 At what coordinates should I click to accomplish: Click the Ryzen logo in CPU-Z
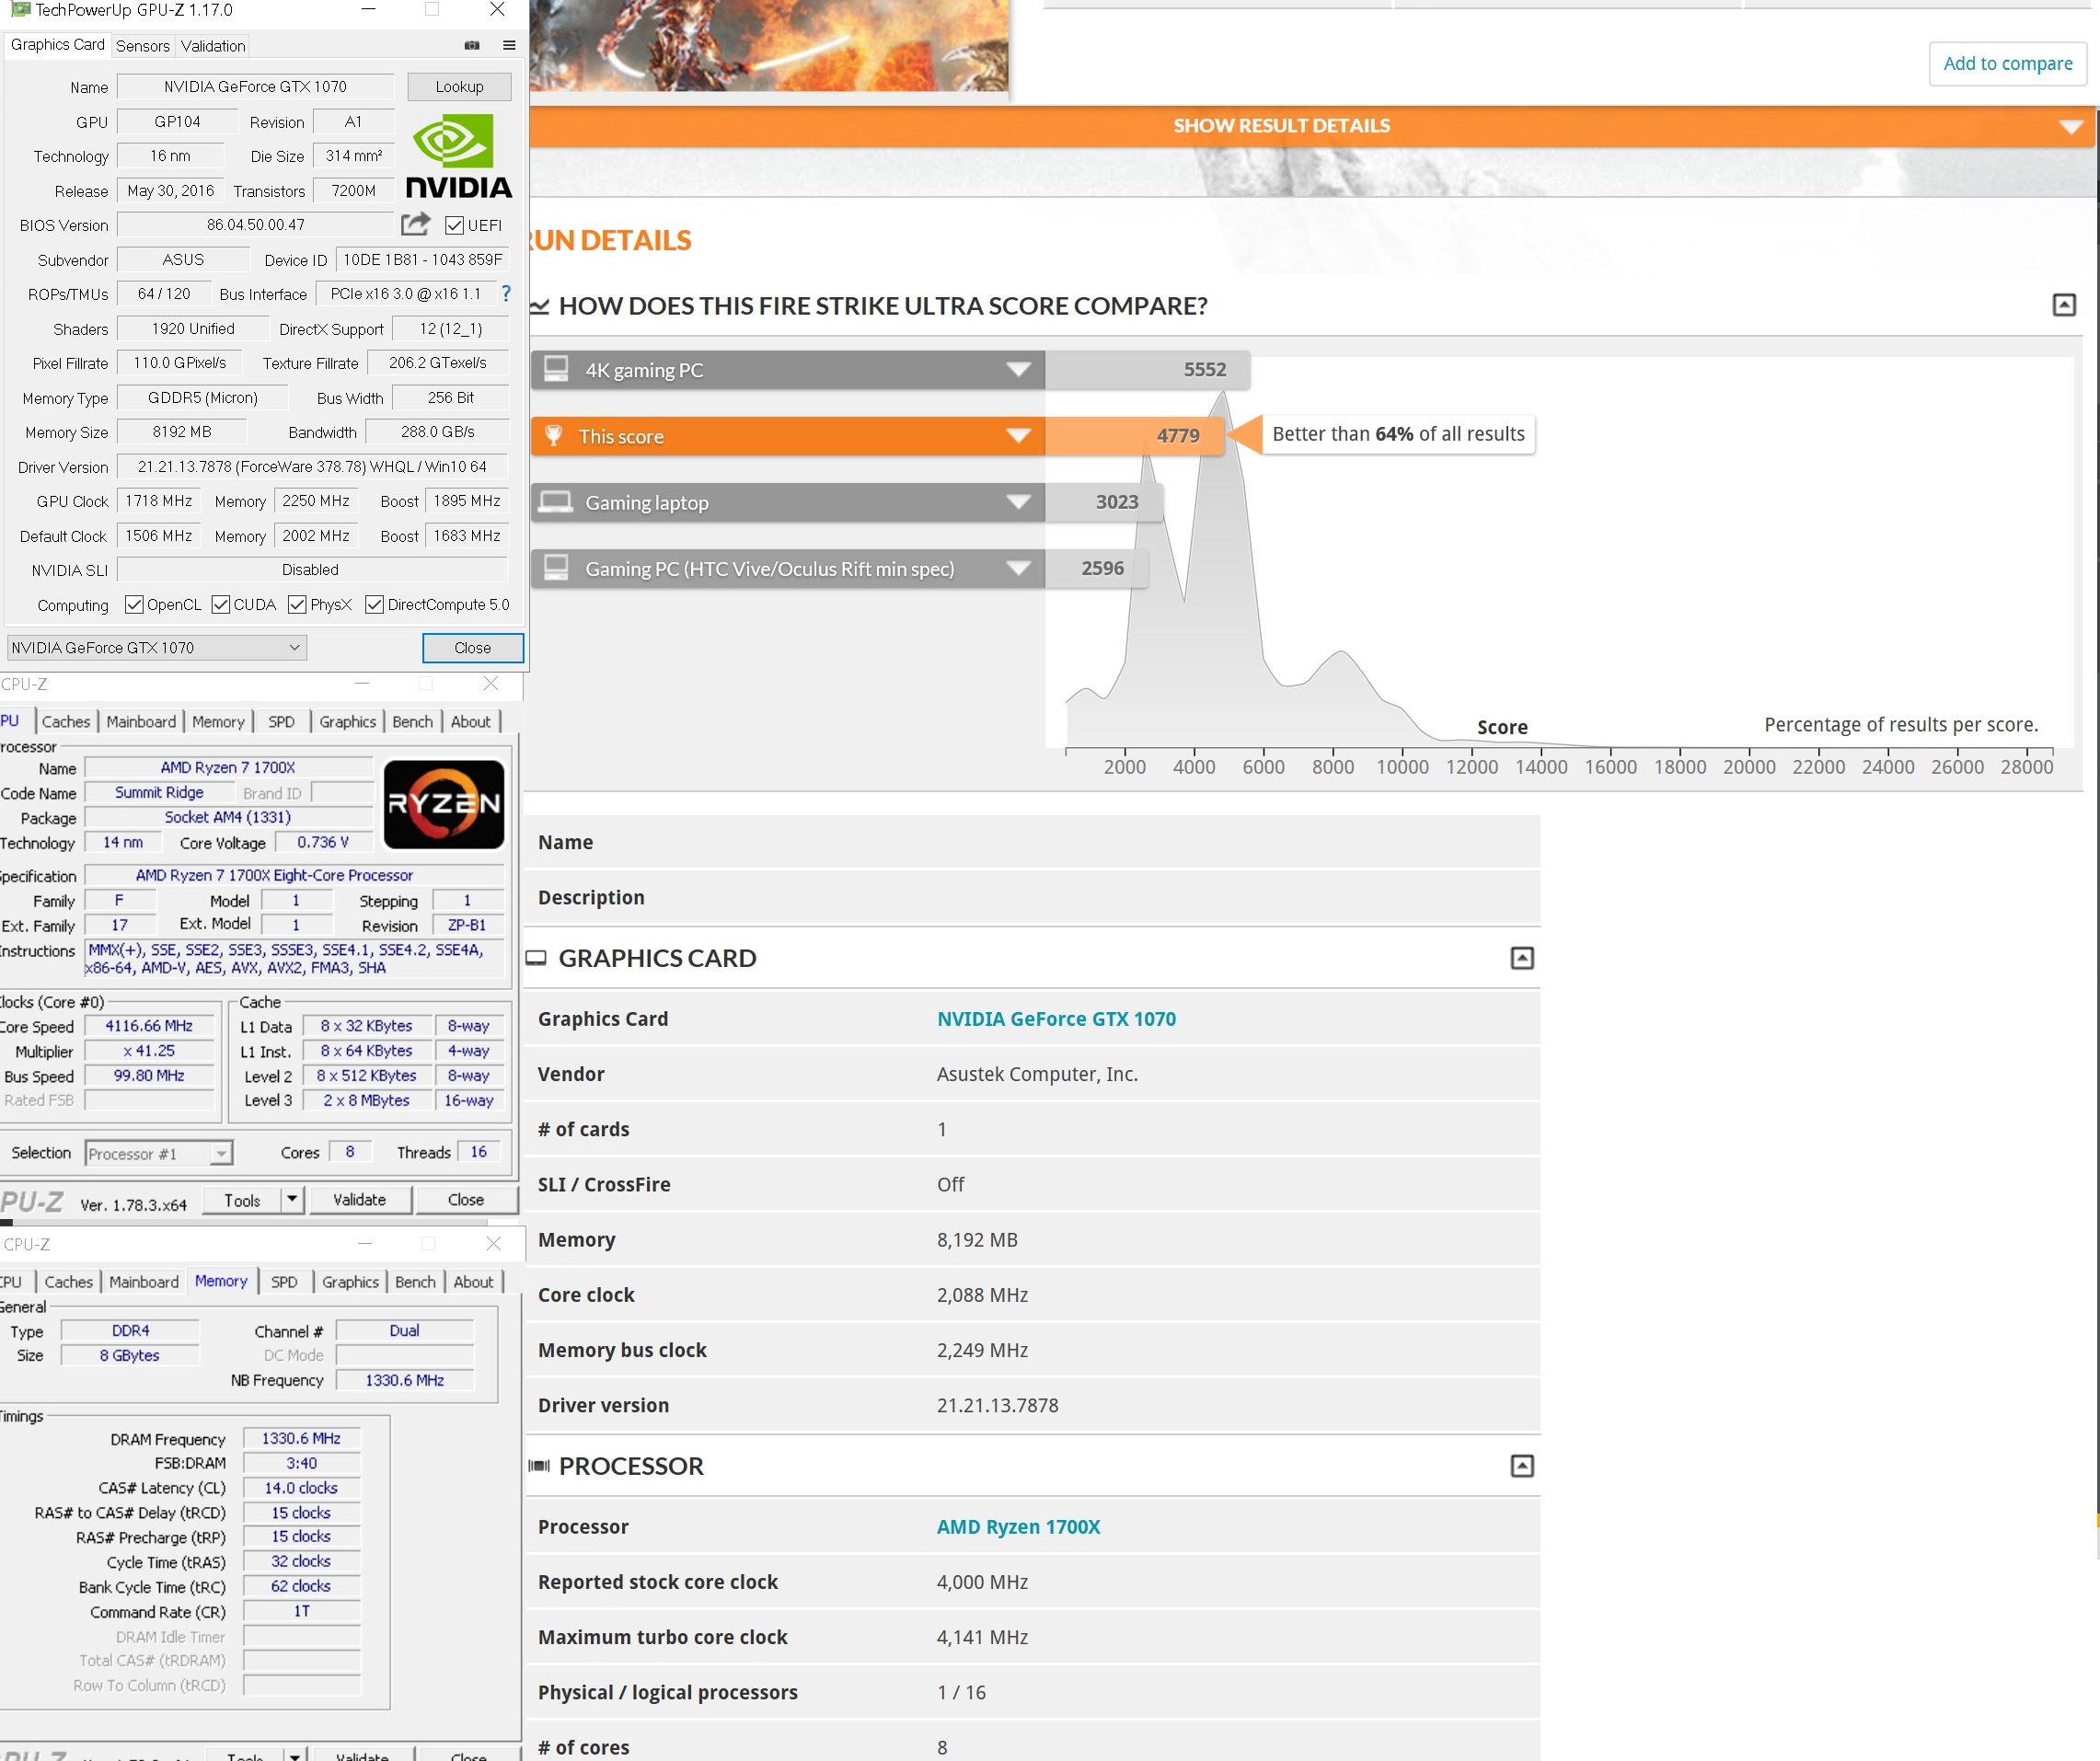[x=444, y=805]
